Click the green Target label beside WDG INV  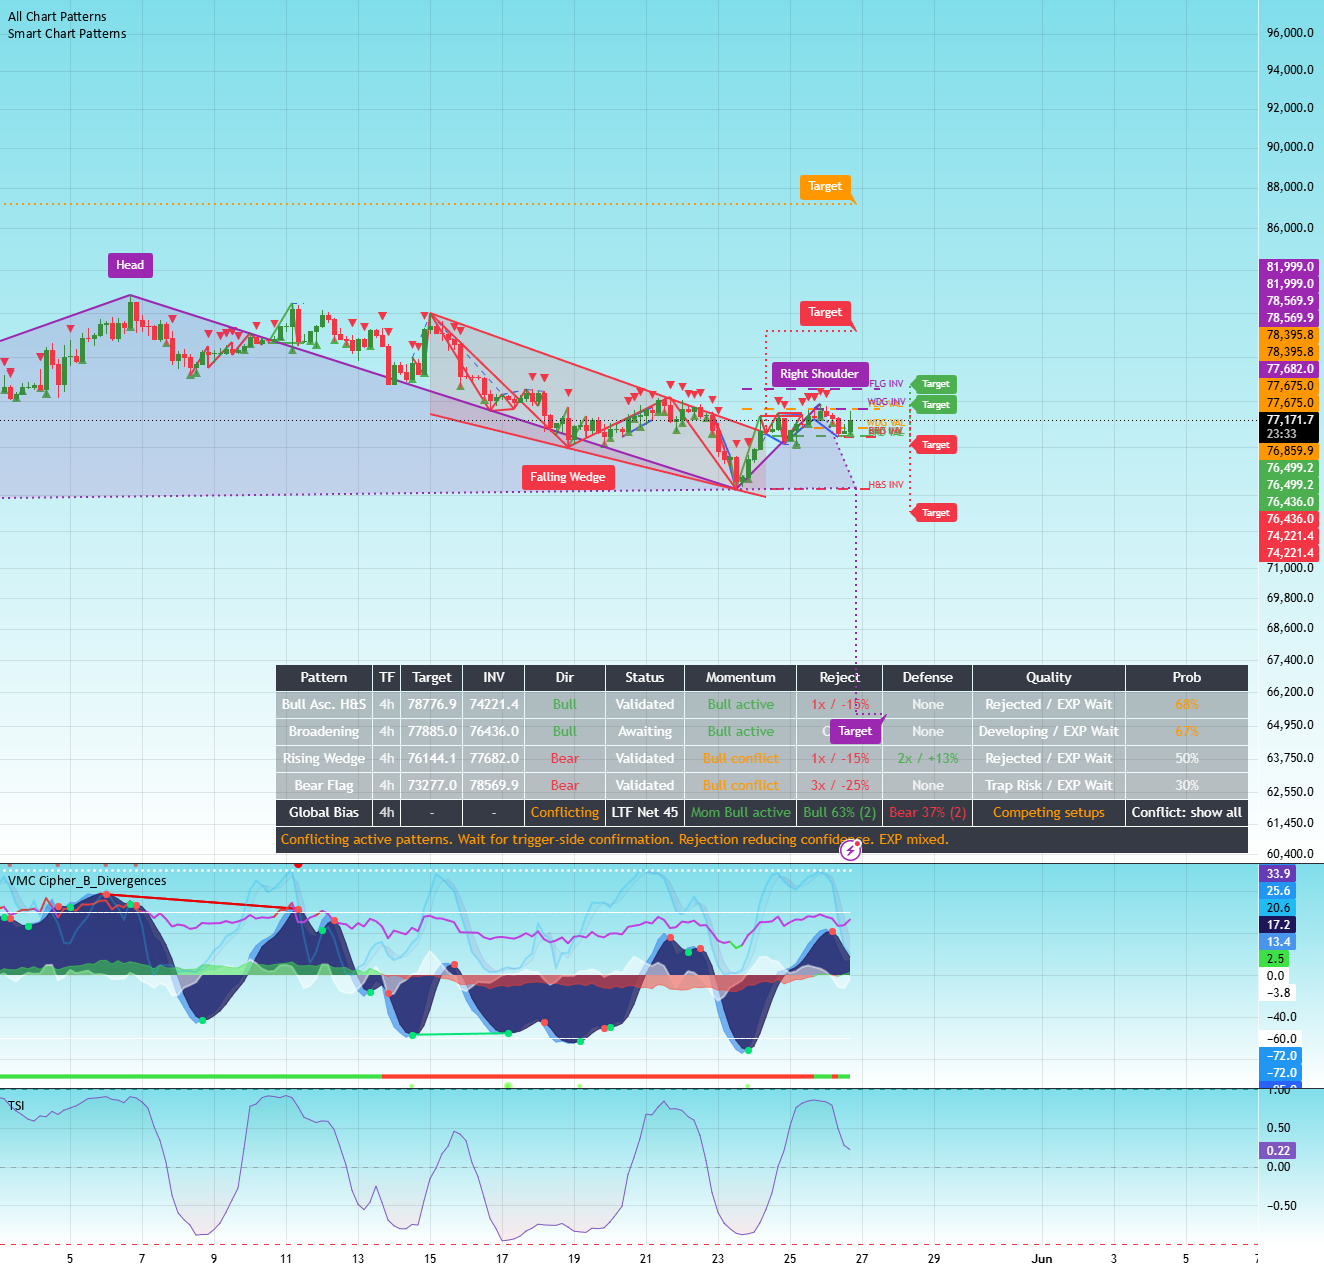click(936, 405)
